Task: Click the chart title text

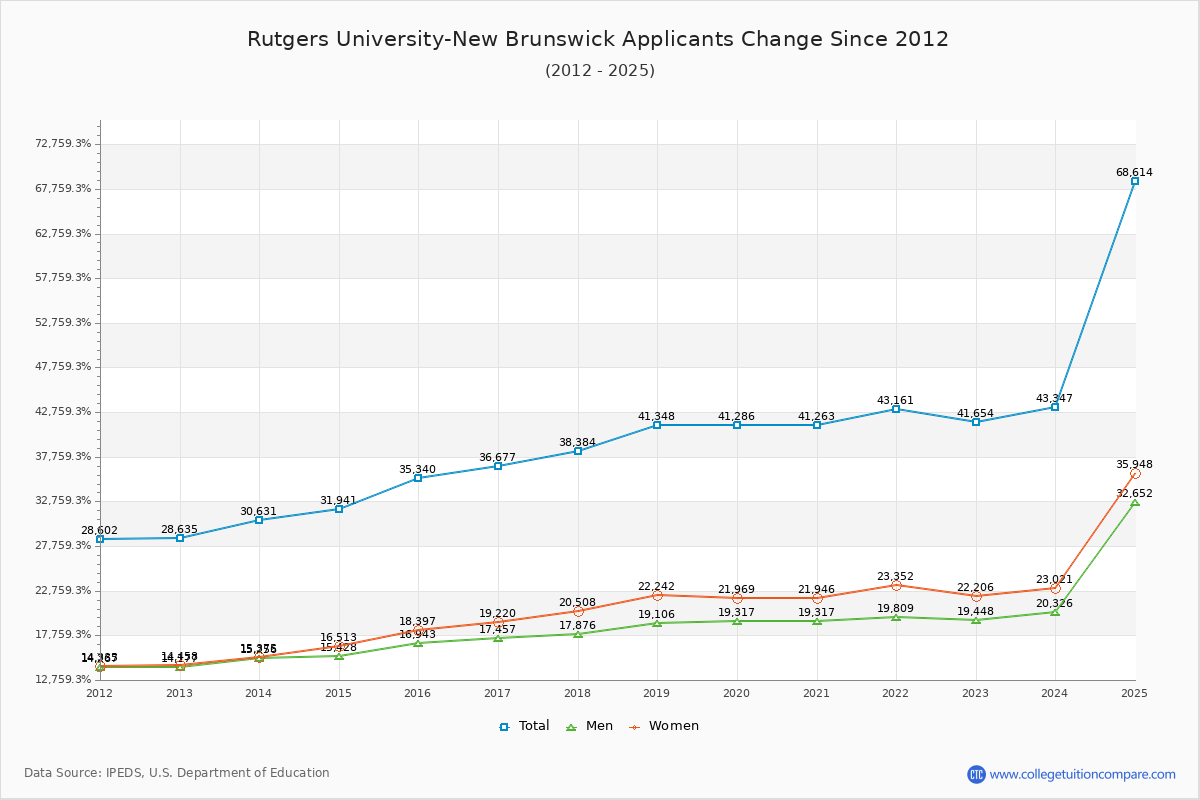Action: (x=598, y=39)
